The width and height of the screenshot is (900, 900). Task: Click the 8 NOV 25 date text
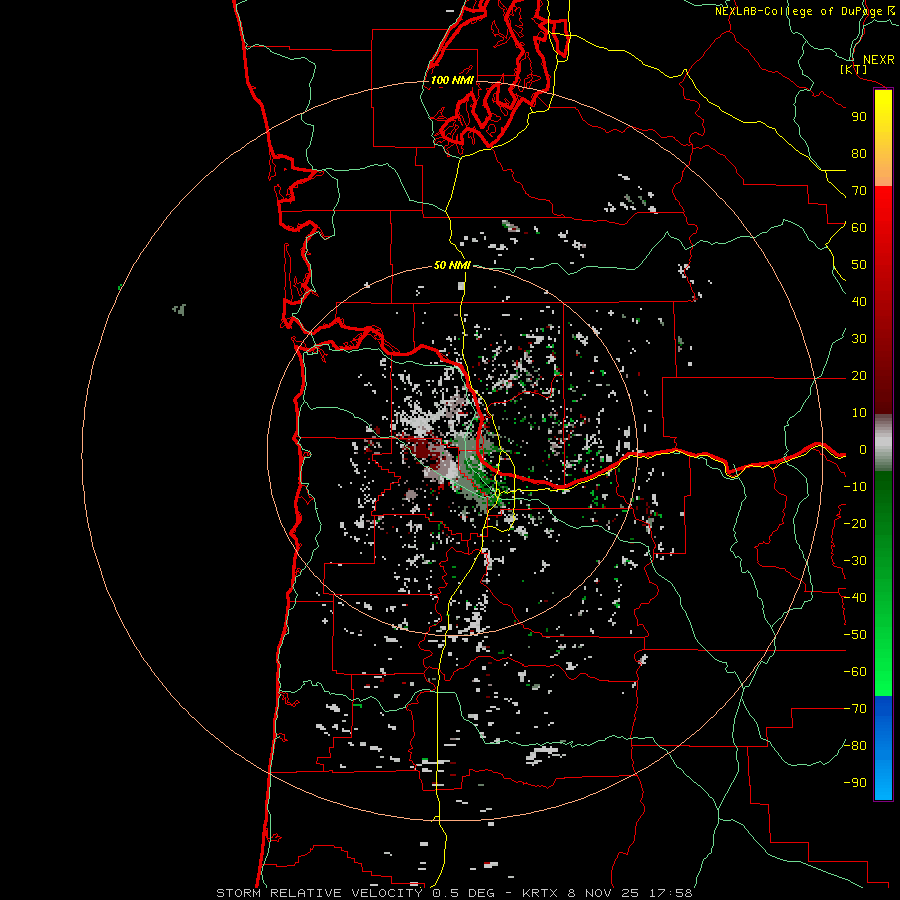pos(604,893)
